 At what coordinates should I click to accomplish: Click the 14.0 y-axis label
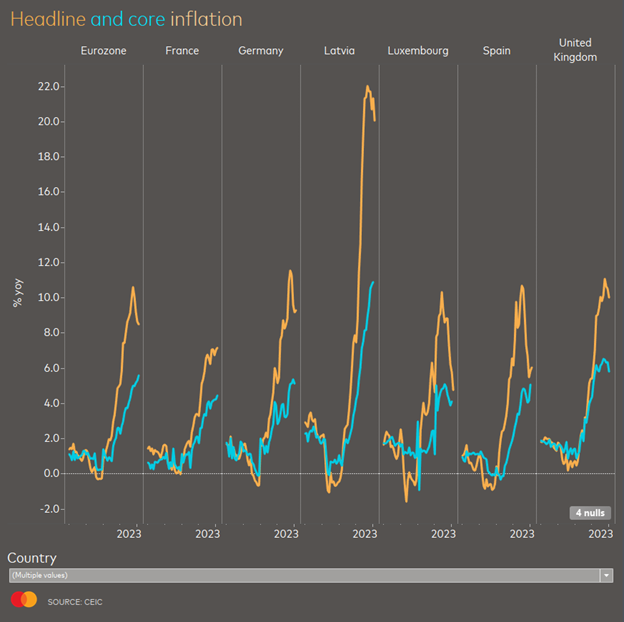49,227
